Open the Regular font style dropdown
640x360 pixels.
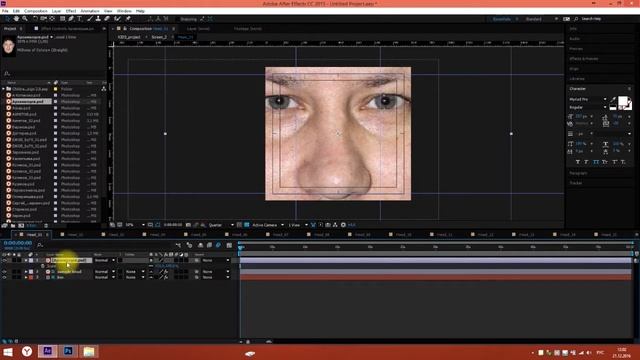pyautogui.click(x=588, y=107)
